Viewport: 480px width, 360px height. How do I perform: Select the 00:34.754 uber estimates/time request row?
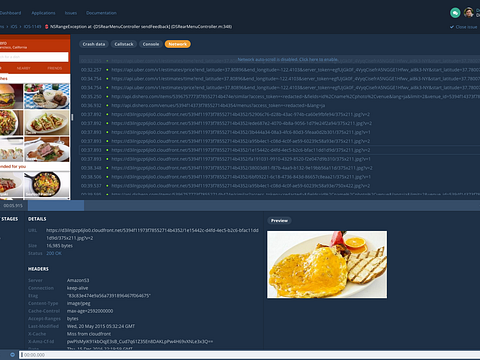(x=280, y=79)
